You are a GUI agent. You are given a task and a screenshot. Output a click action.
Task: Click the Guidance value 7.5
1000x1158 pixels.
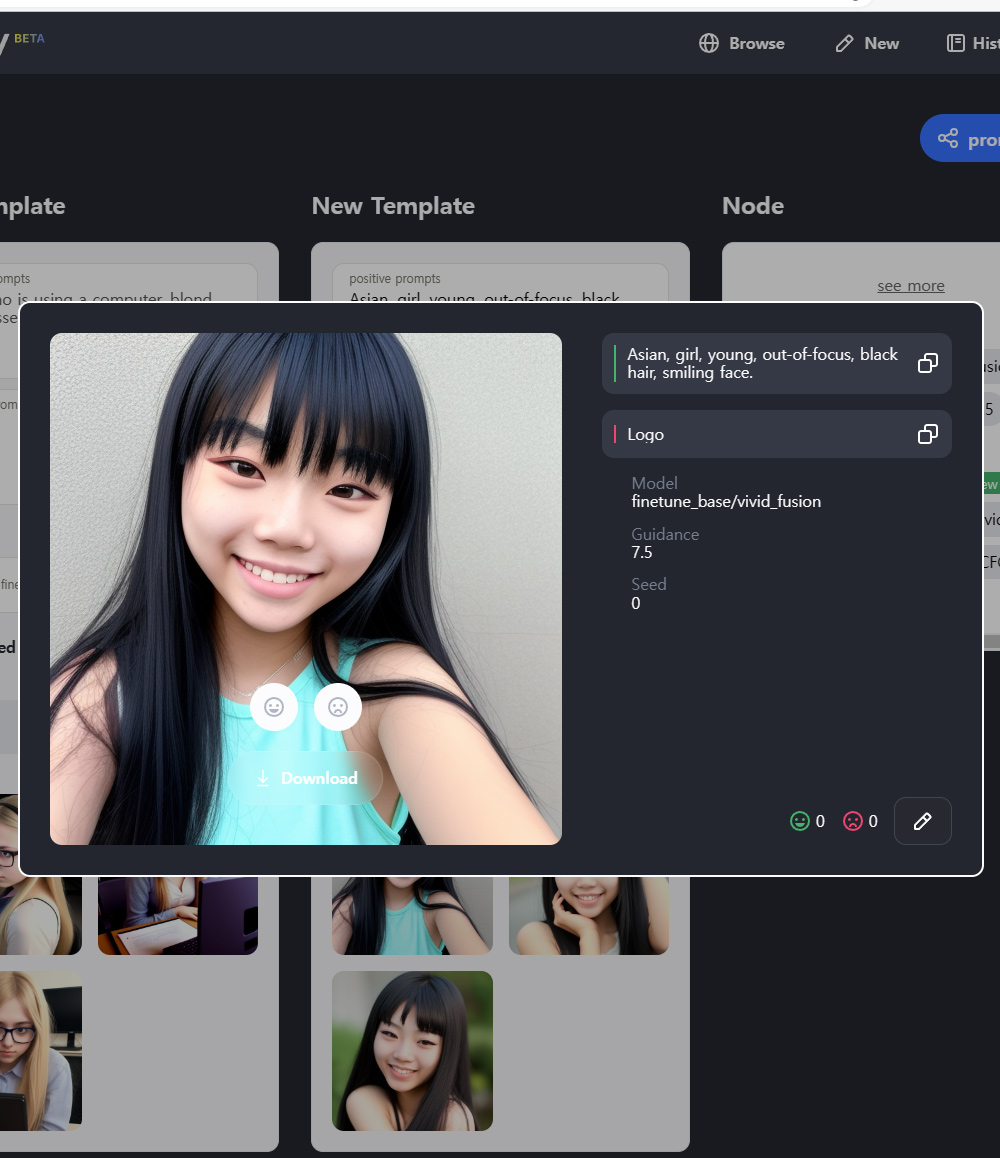coord(642,552)
